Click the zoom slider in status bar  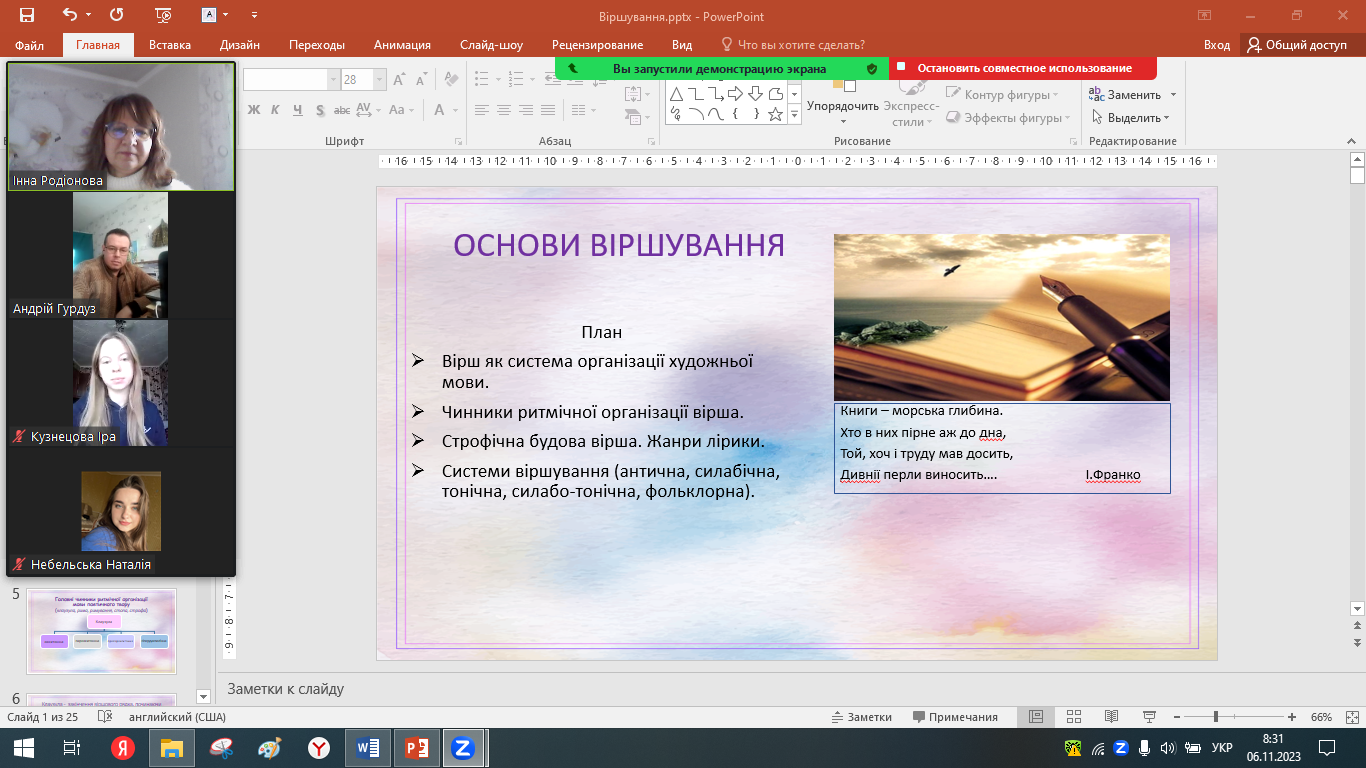[x=1215, y=717]
